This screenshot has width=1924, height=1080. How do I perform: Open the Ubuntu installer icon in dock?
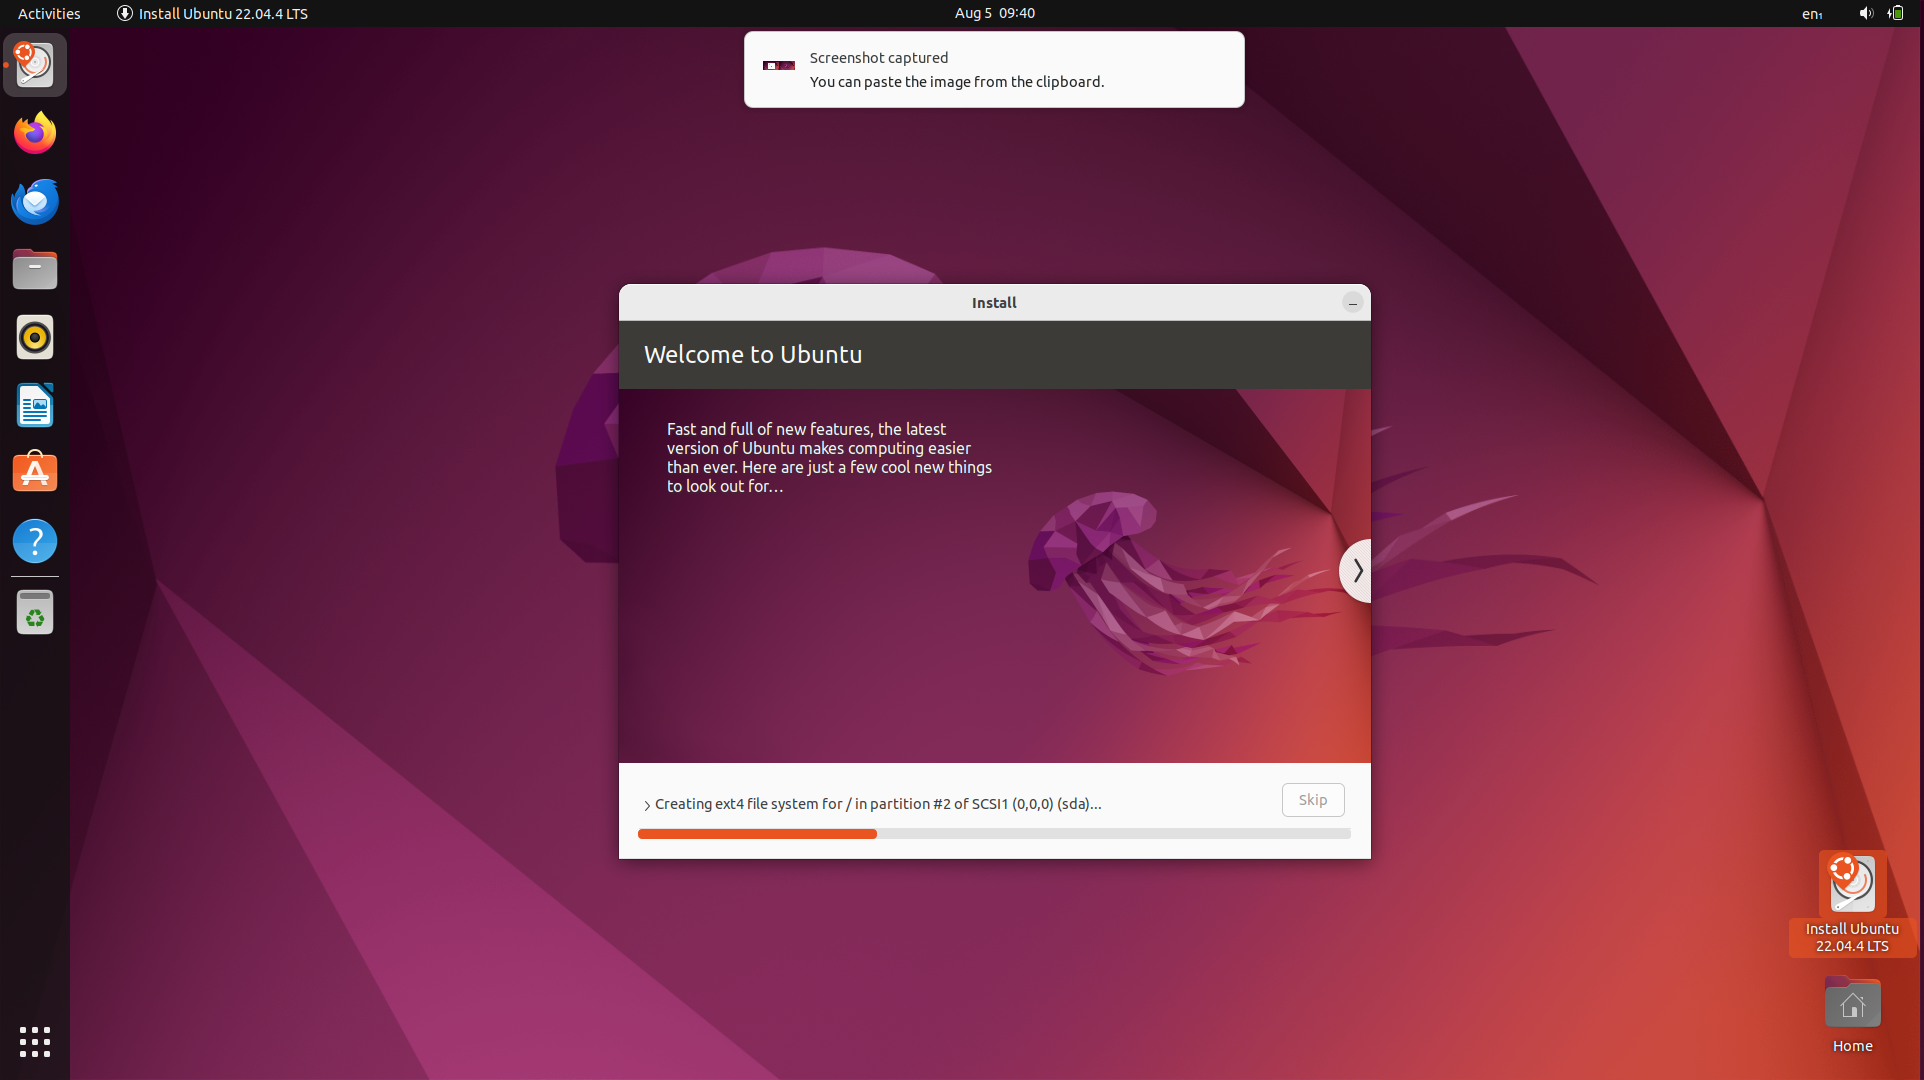click(35, 65)
